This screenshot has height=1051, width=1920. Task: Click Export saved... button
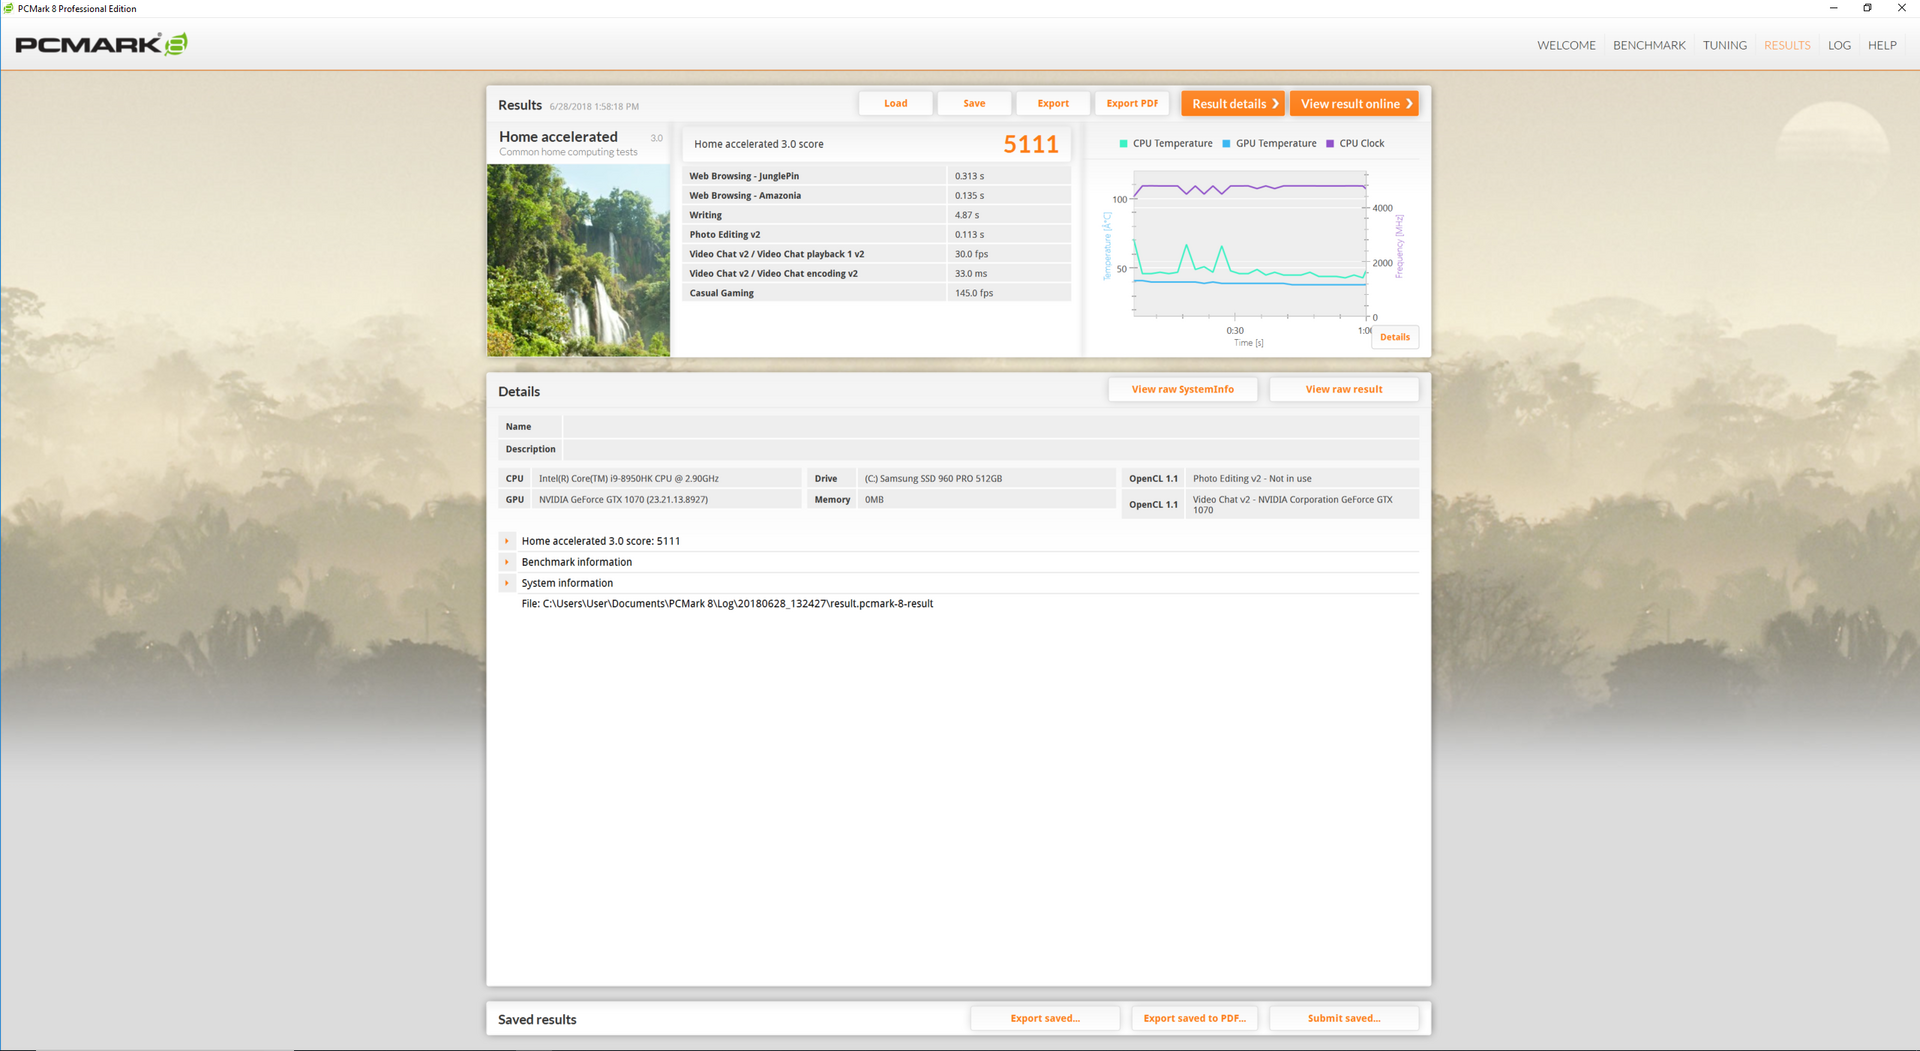coord(1045,1019)
